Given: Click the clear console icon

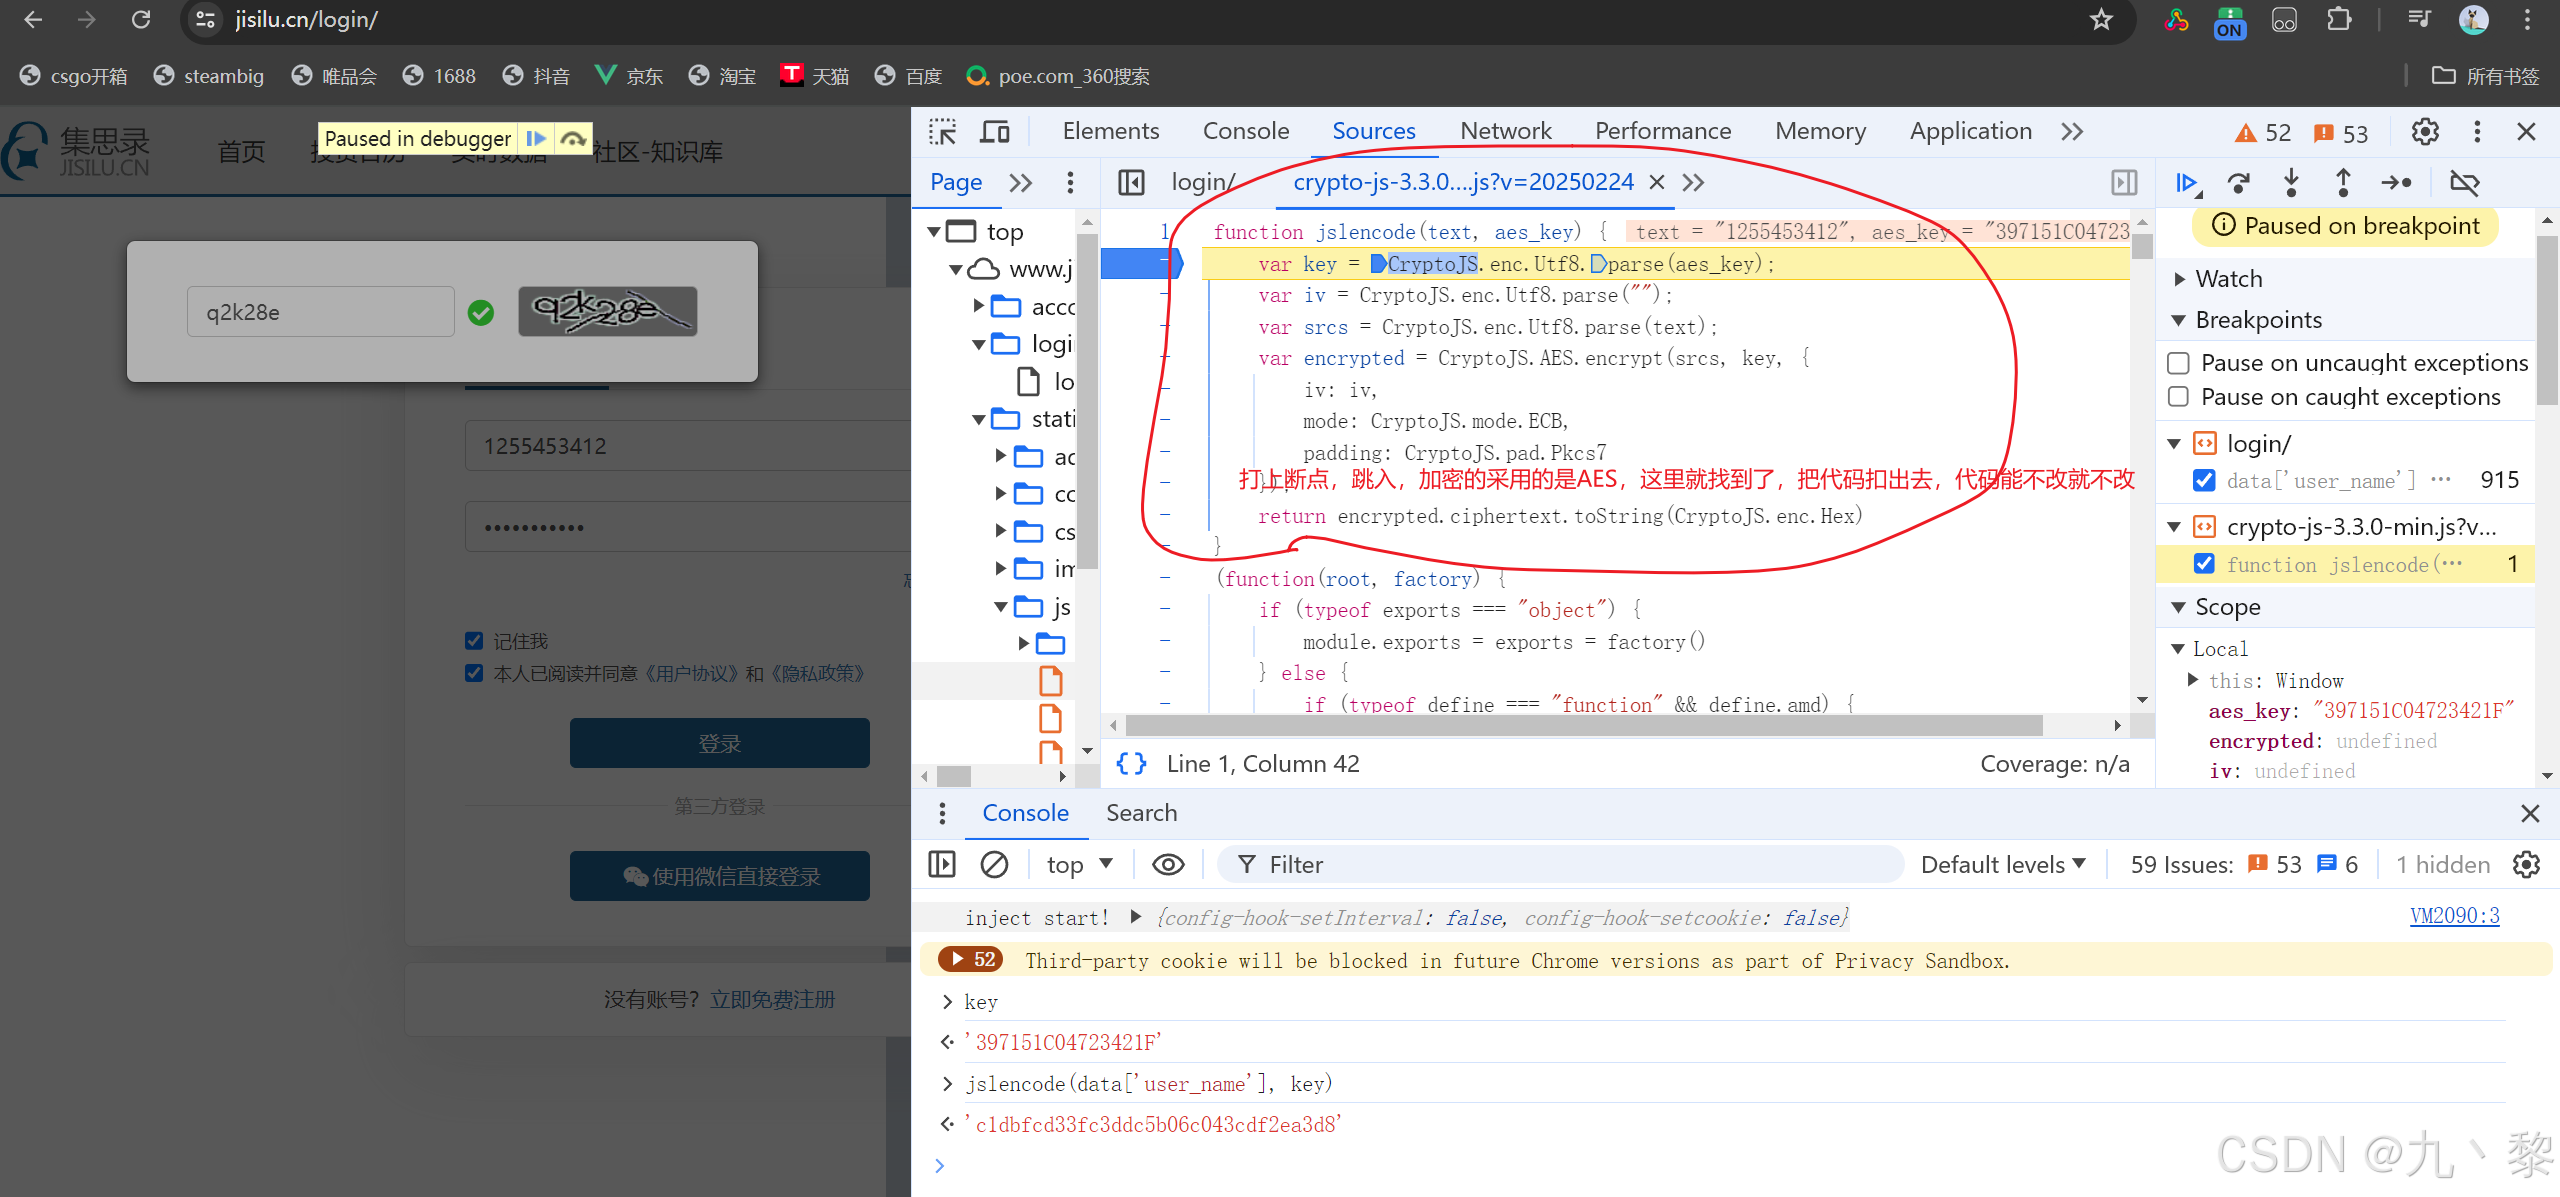Looking at the screenshot, I should point(994,865).
